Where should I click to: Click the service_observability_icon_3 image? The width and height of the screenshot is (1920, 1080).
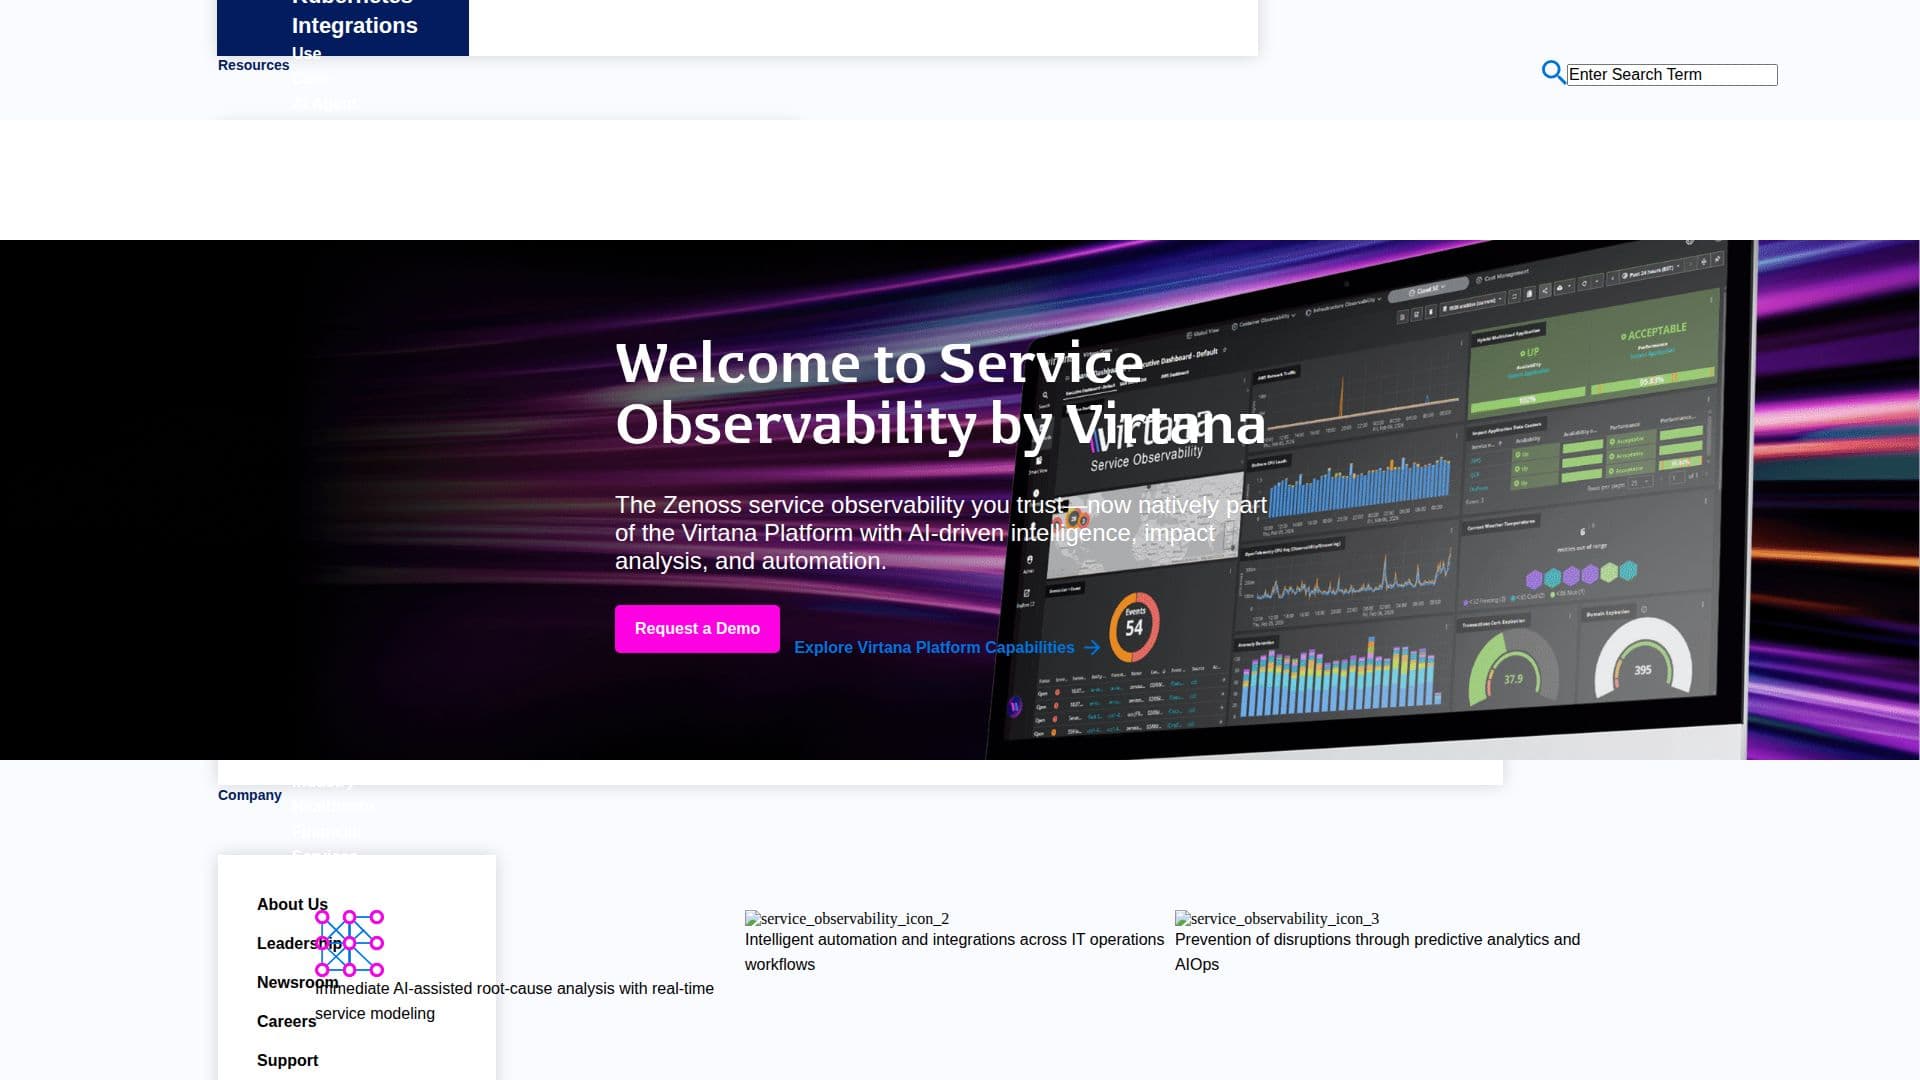tap(1277, 919)
